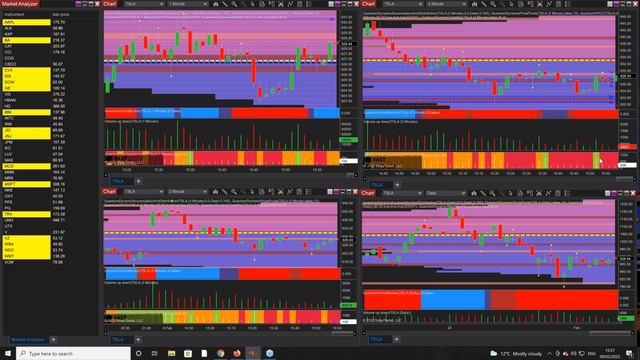
Task: Choose the cursor pointer icon in 1 Minute chart
Action: click(253, 4)
